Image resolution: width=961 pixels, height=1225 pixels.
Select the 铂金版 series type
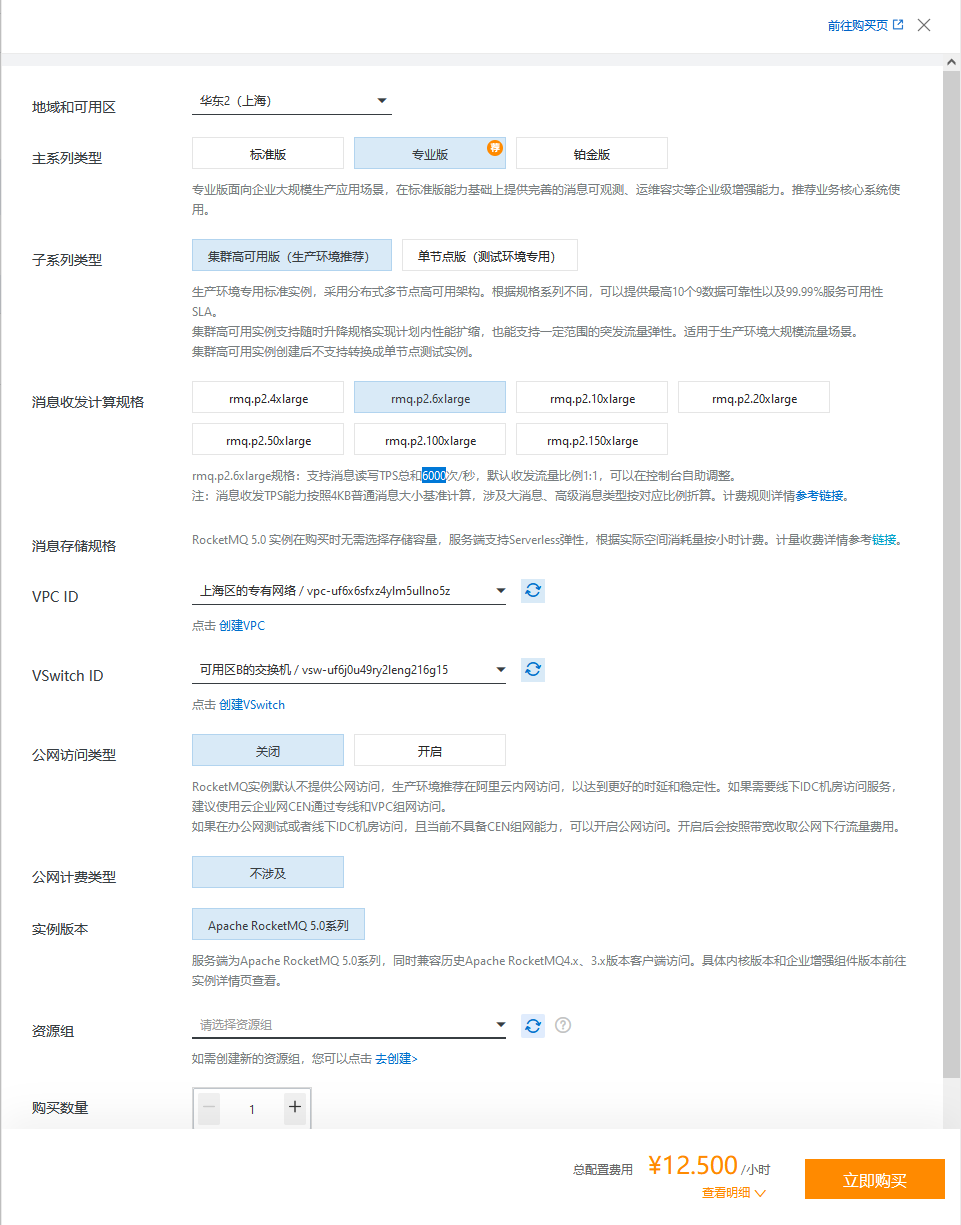pos(592,153)
